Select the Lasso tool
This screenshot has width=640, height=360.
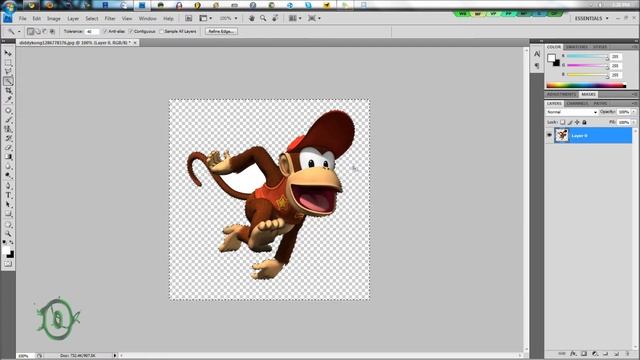point(8,72)
